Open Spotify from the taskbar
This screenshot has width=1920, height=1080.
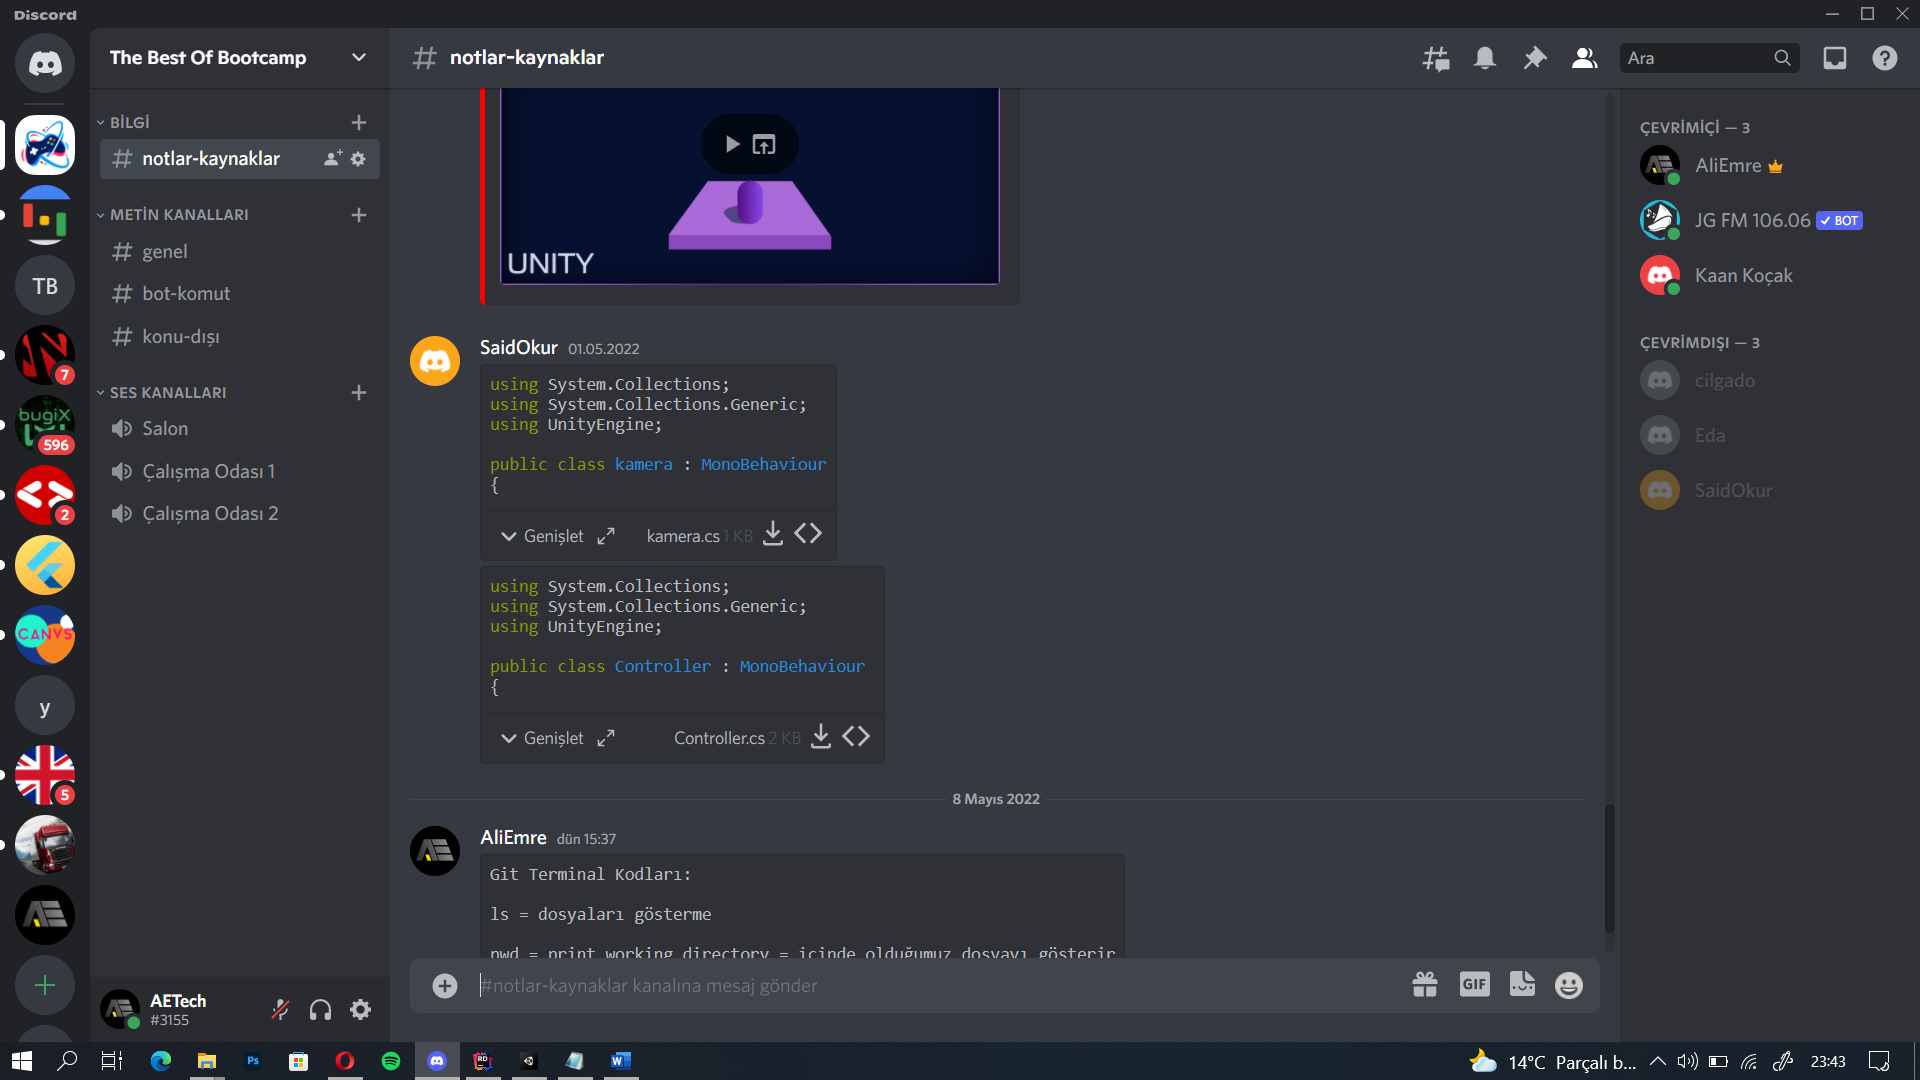pyautogui.click(x=390, y=1061)
